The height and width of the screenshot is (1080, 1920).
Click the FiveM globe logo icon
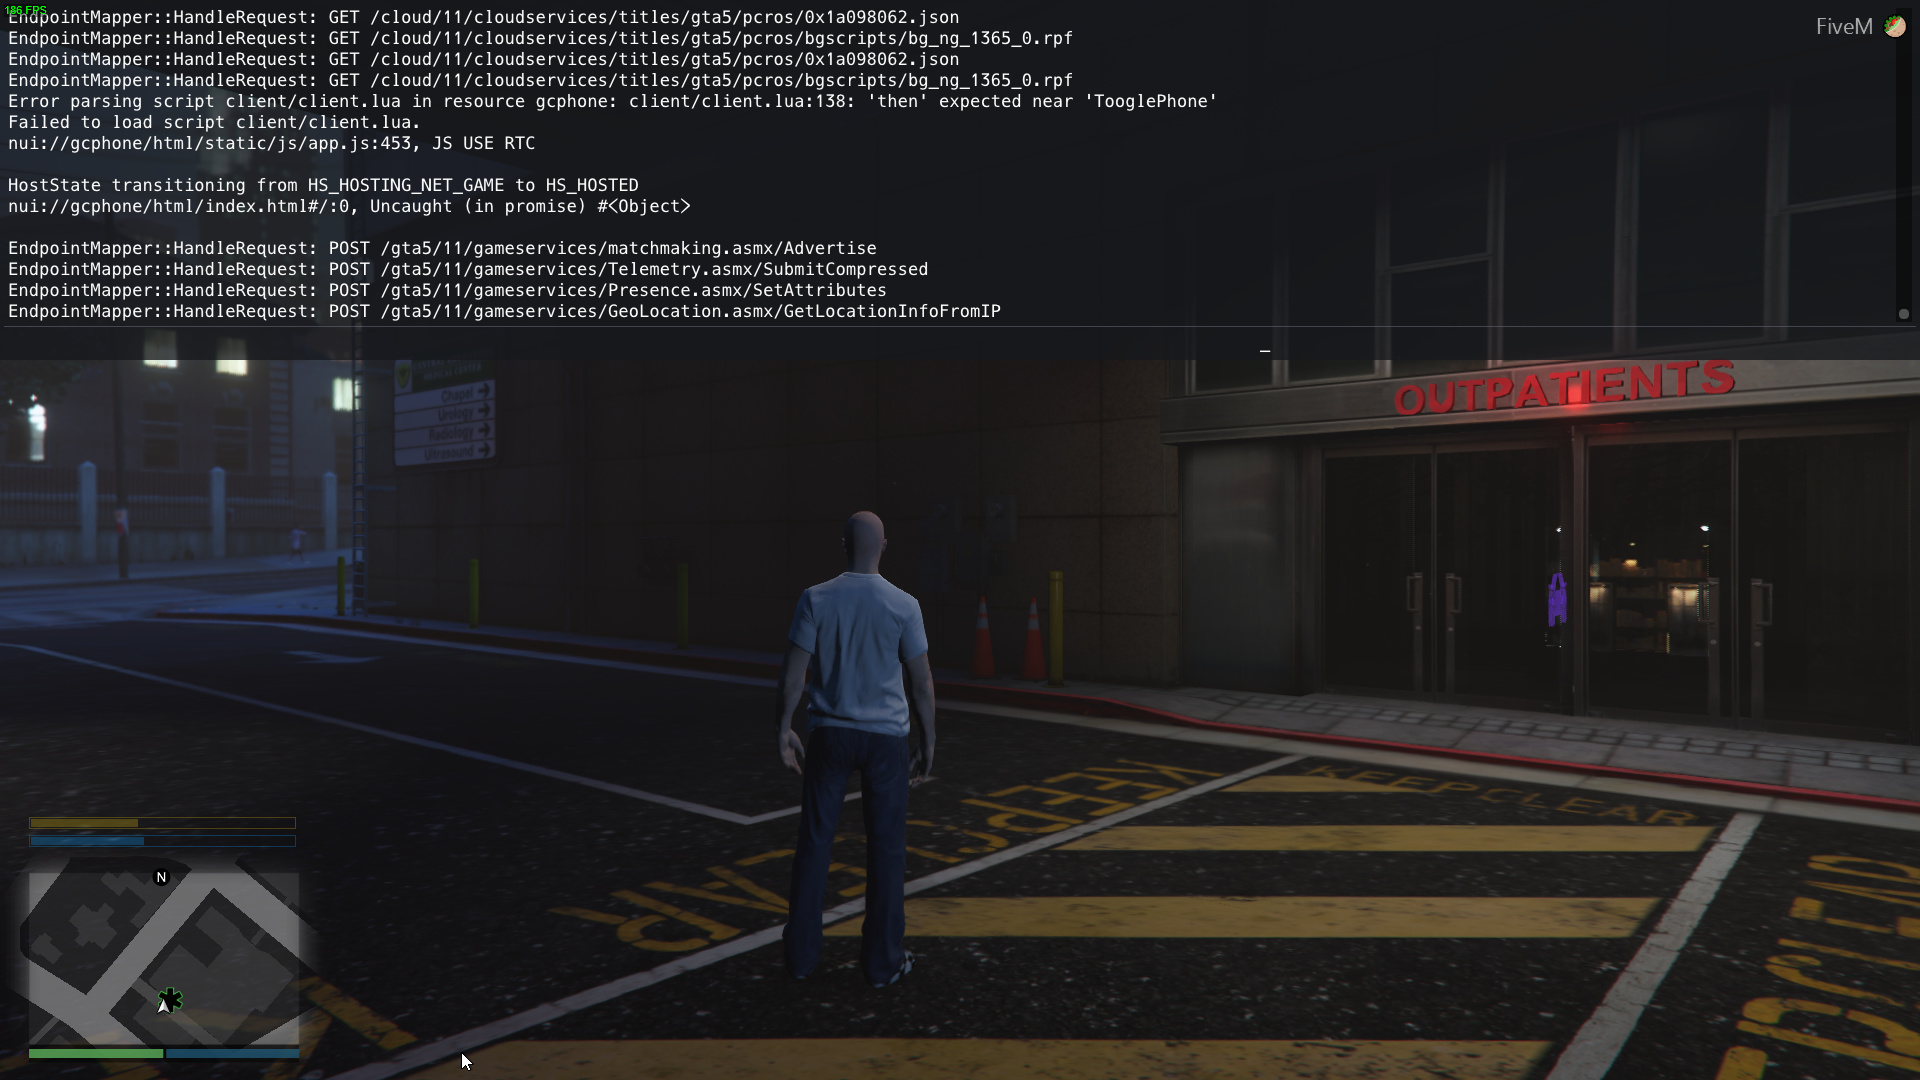click(1895, 27)
